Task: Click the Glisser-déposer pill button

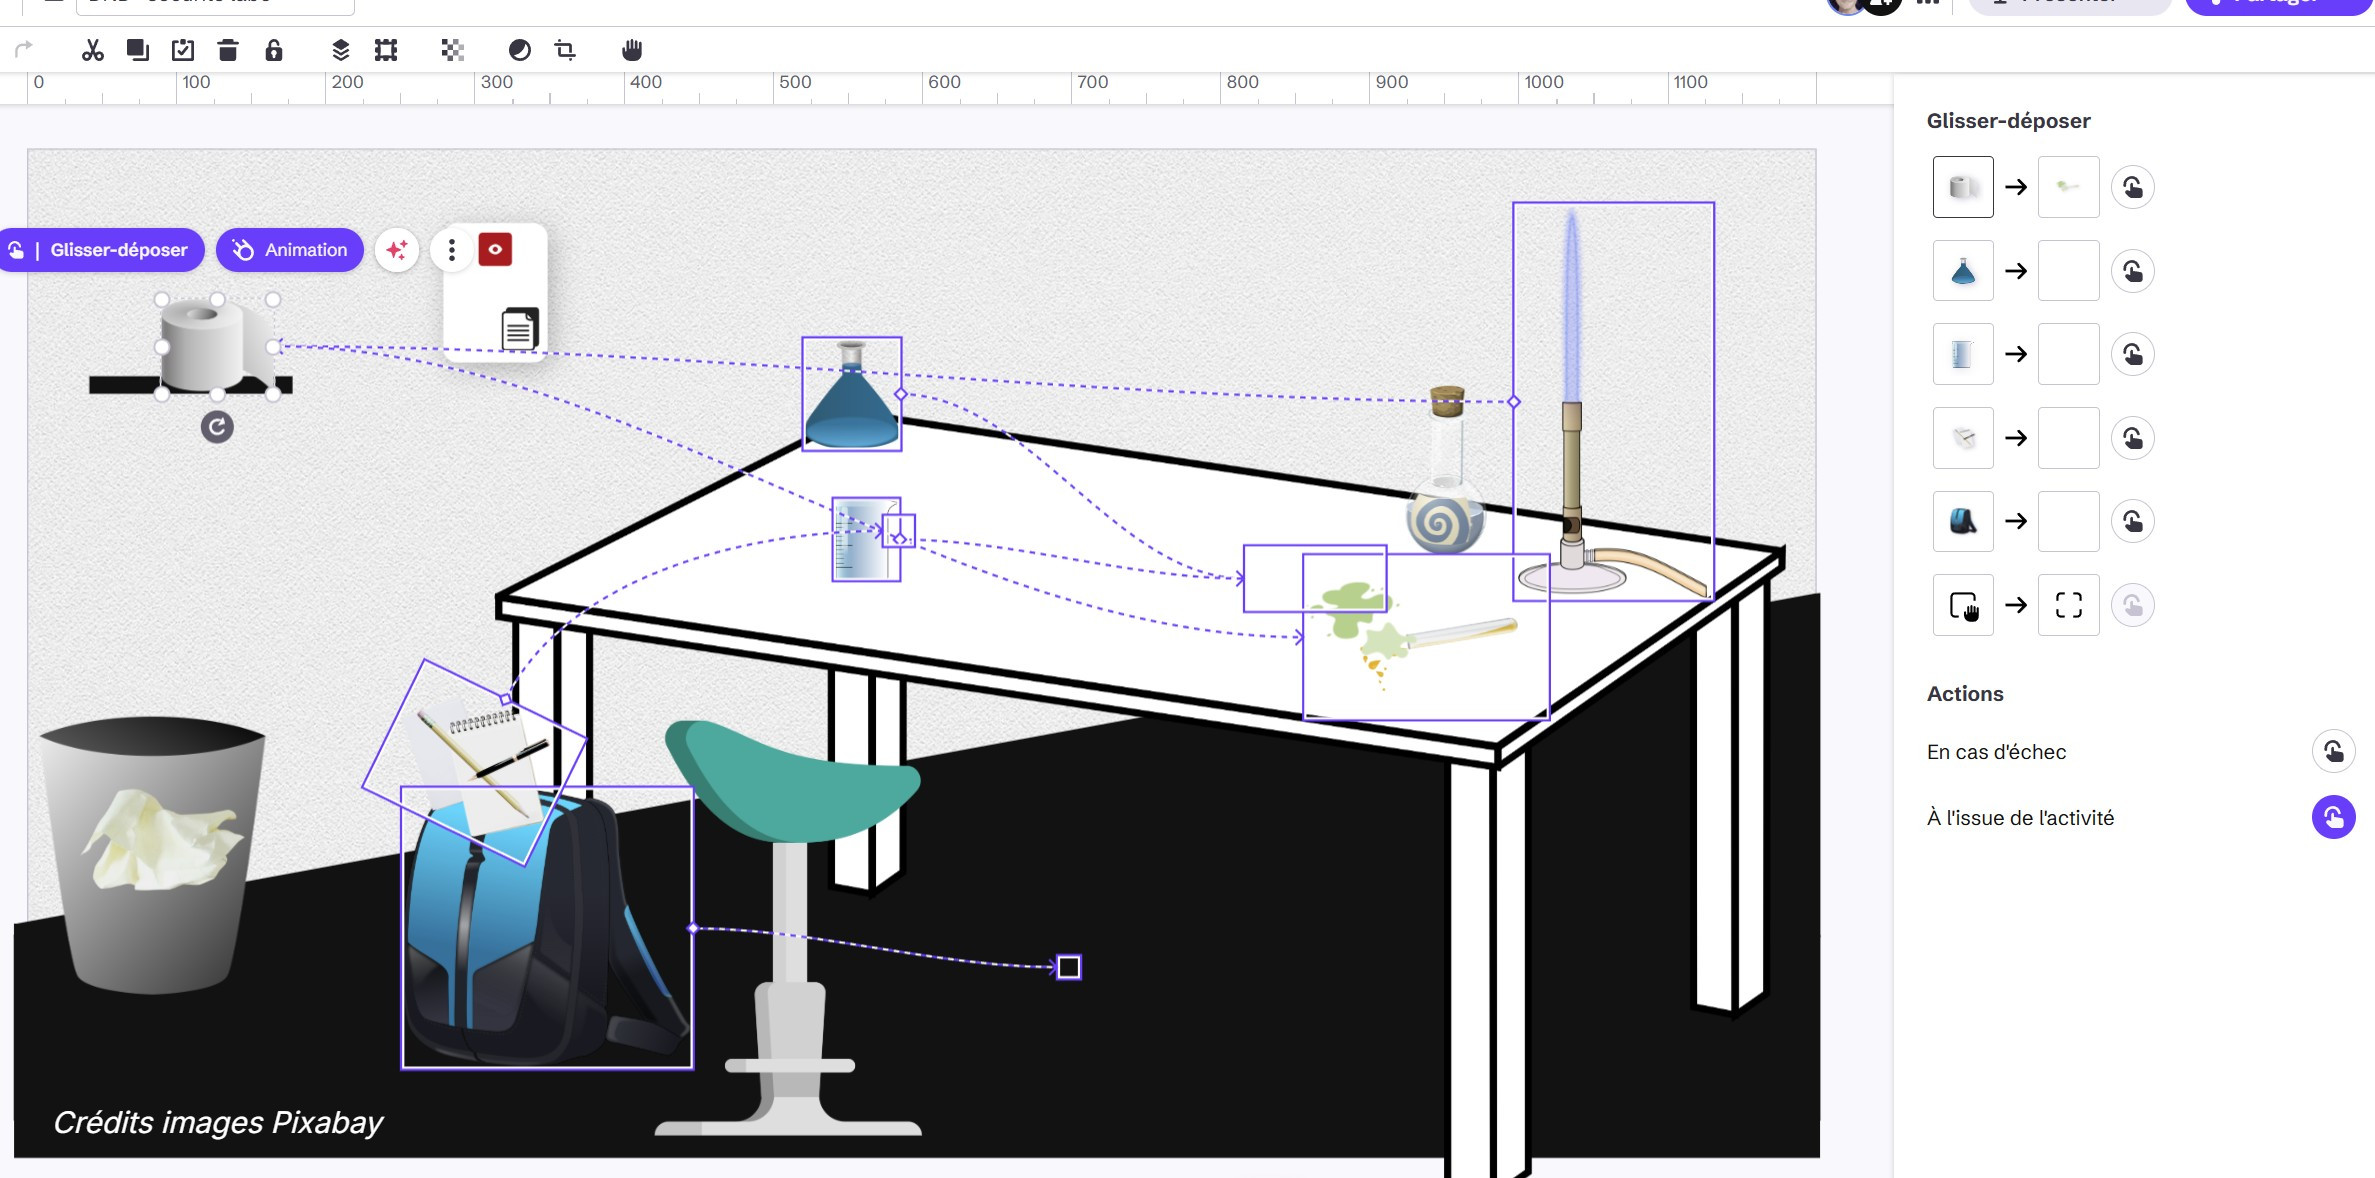Action: coord(103,250)
